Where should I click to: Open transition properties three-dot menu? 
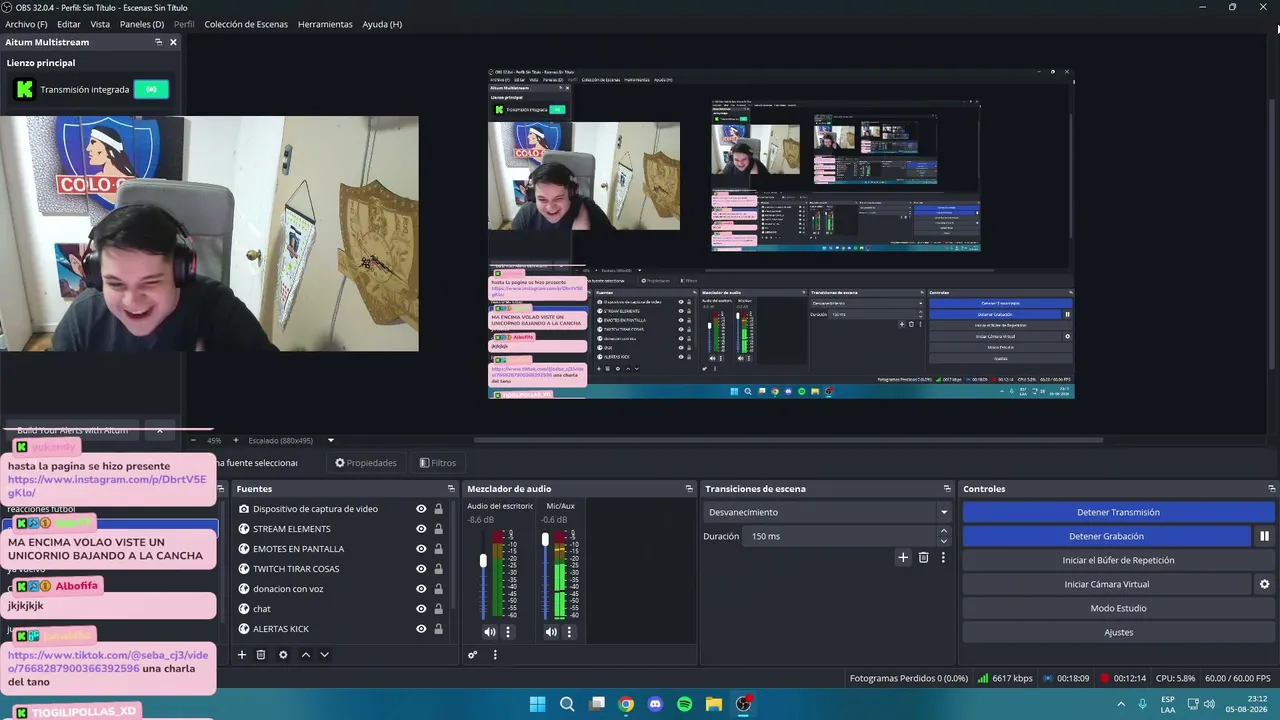(943, 557)
